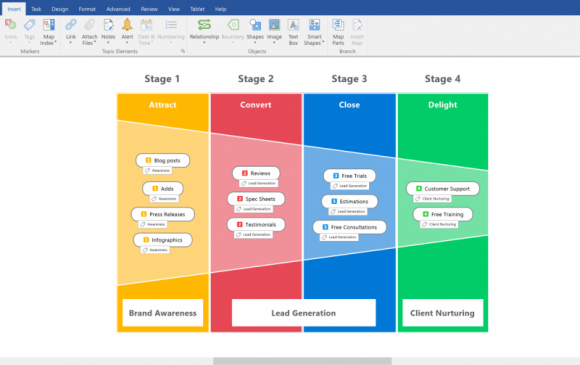The height and width of the screenshot is (365, 580).
Task: Open the Design ribbon tab
Action: [x=60, y=9]
